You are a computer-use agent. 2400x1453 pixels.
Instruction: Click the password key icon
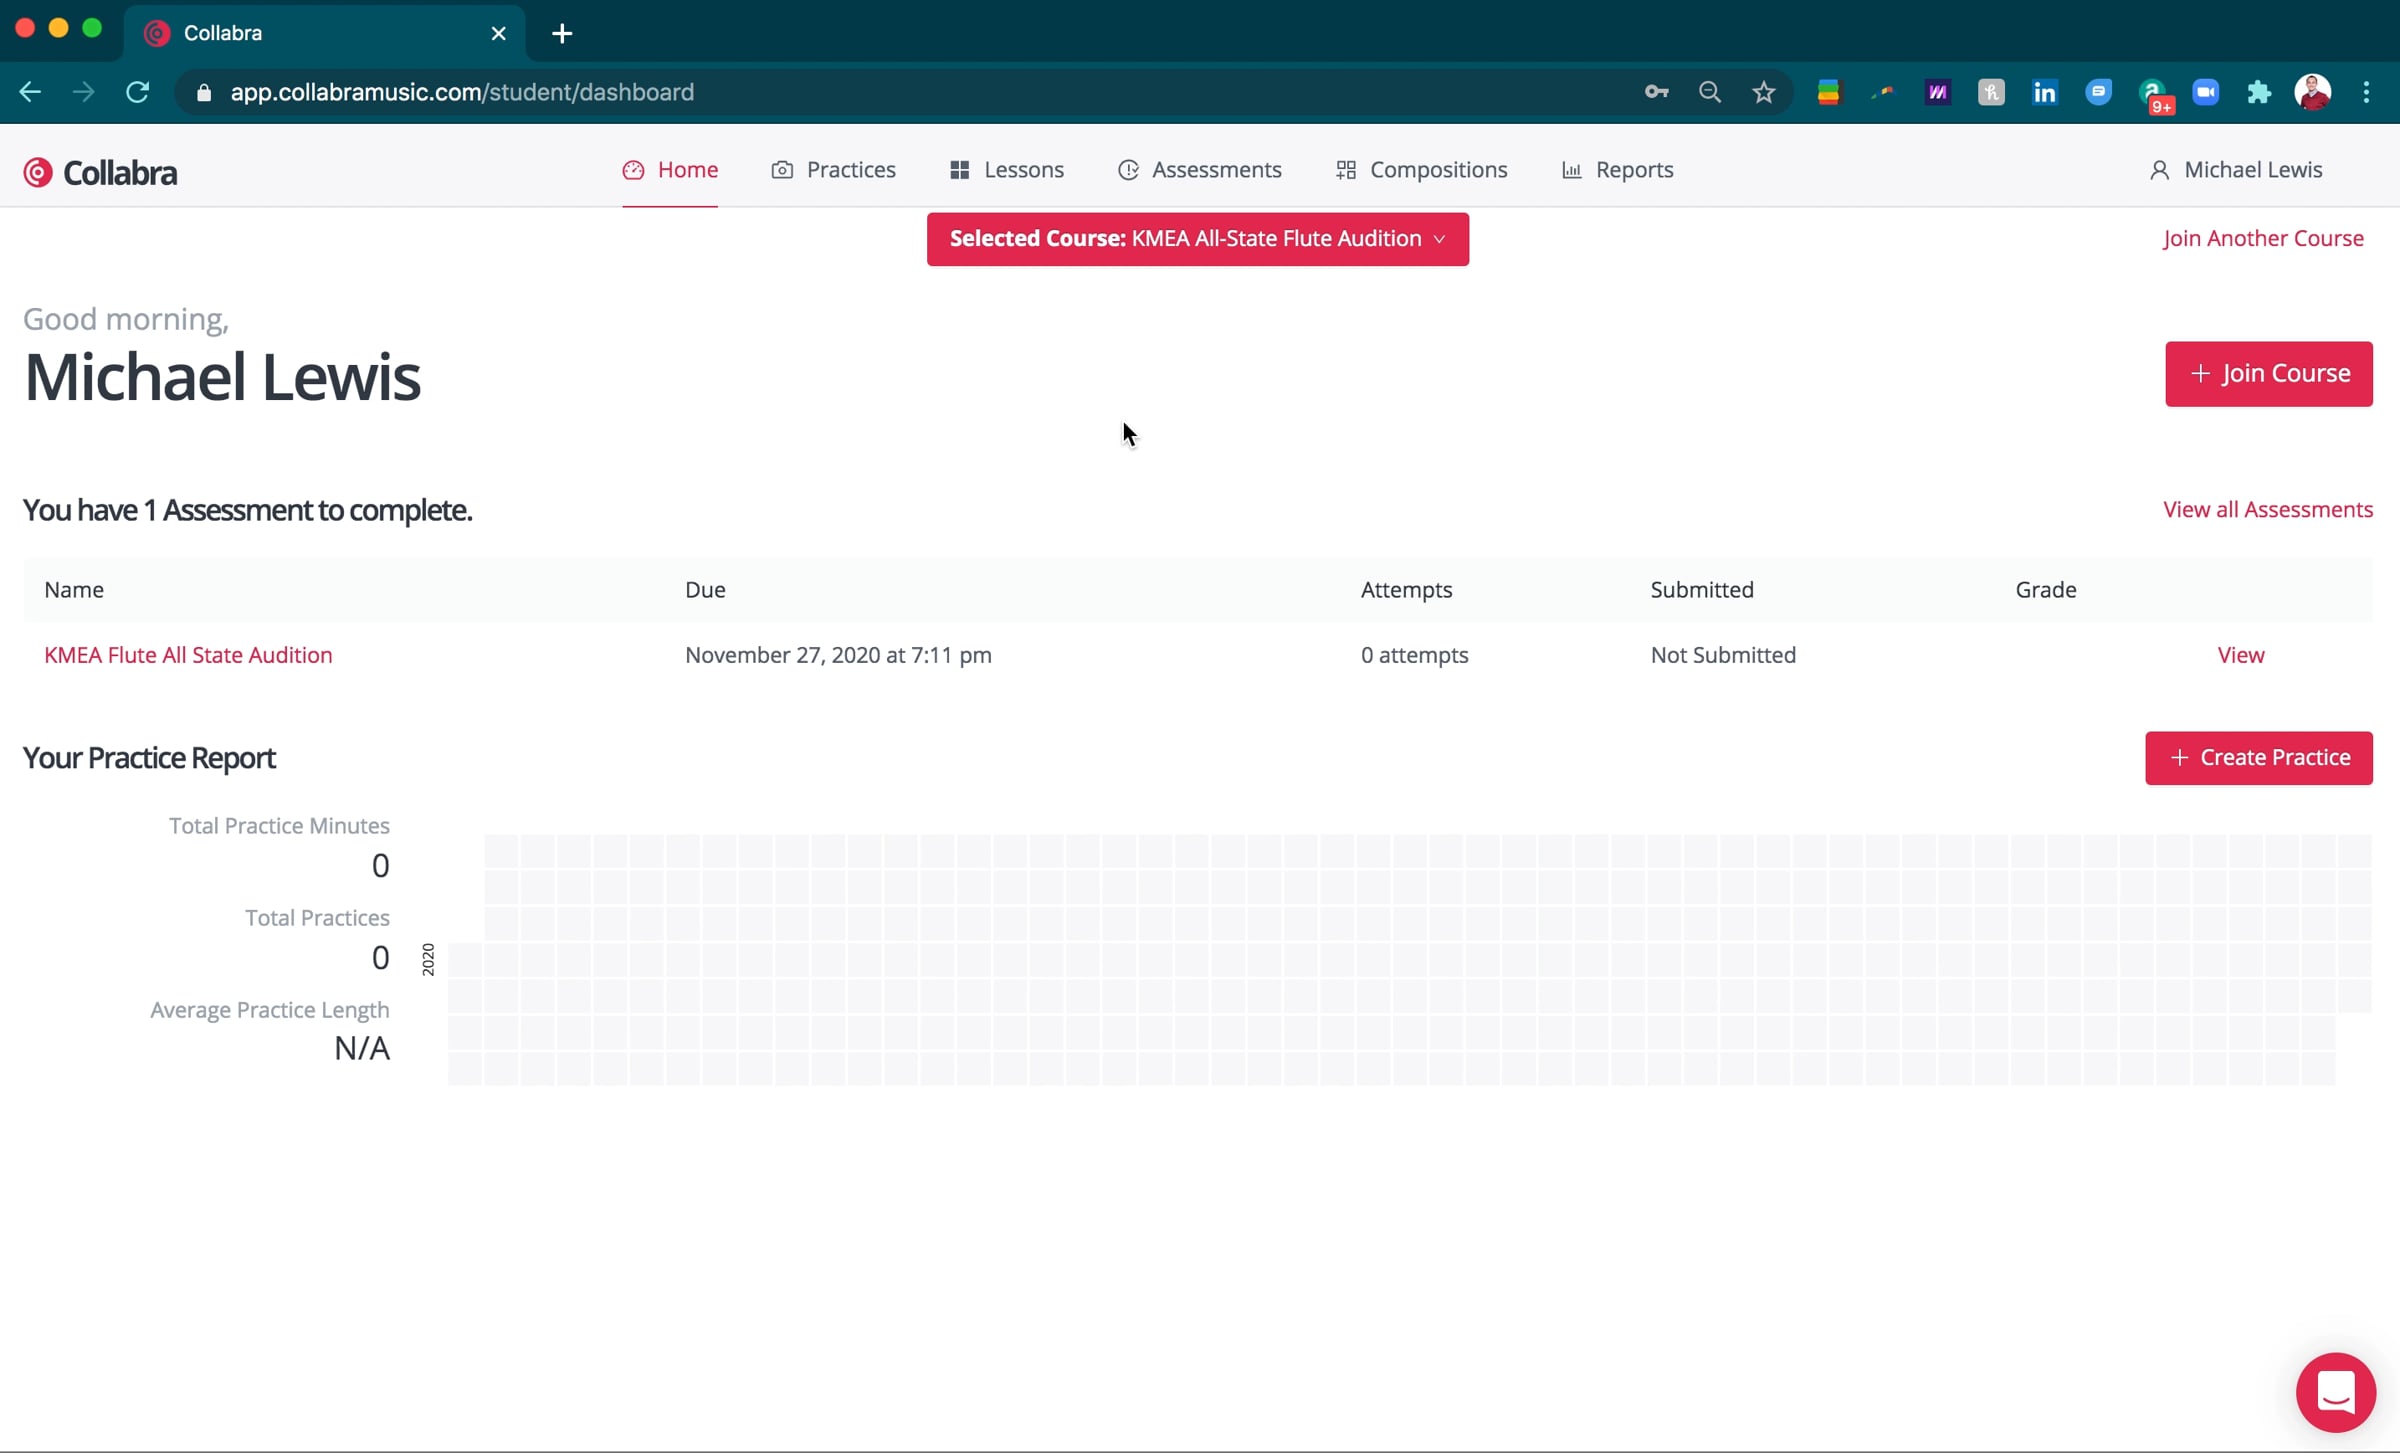click(x=1656, y=92)
